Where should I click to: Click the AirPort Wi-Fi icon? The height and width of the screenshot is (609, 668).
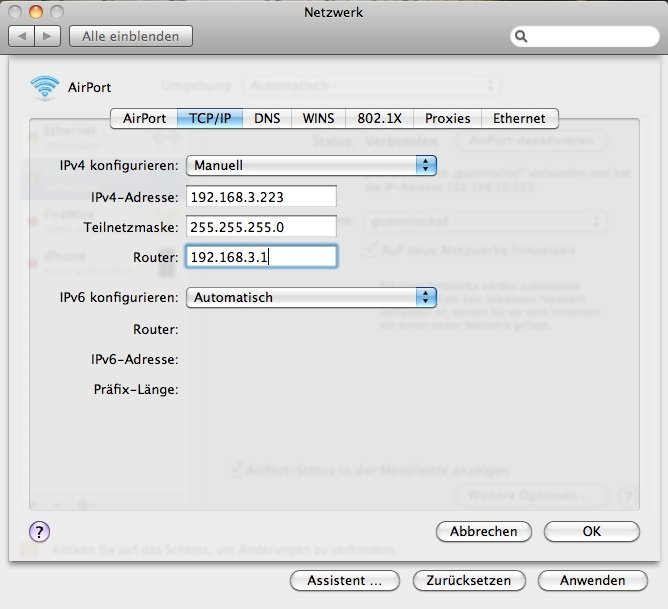(45, 88)
